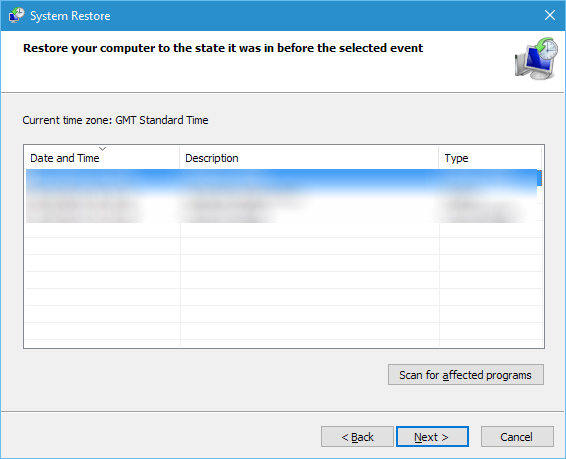The height and width of the screenshot is (459, 566).
Task: Sort by the Type column header
Action: [490, 158]
